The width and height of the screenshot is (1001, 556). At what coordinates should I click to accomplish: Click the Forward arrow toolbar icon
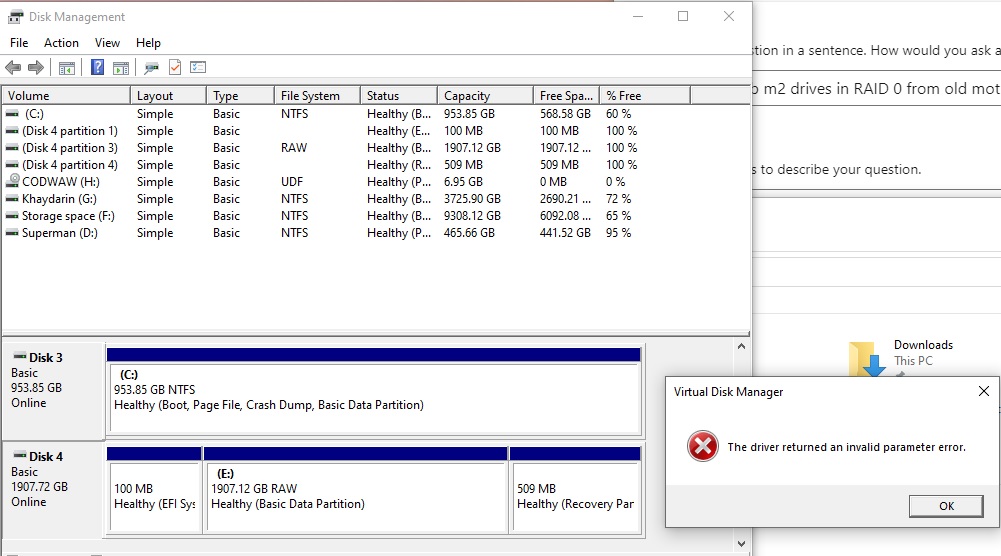click(x=36, y=67)
